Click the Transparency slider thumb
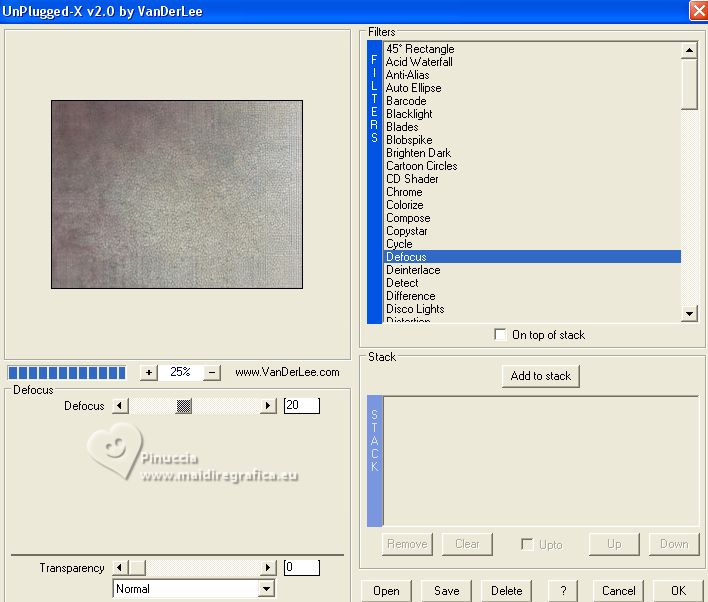708x602 pixels. [x=137, y=568]
